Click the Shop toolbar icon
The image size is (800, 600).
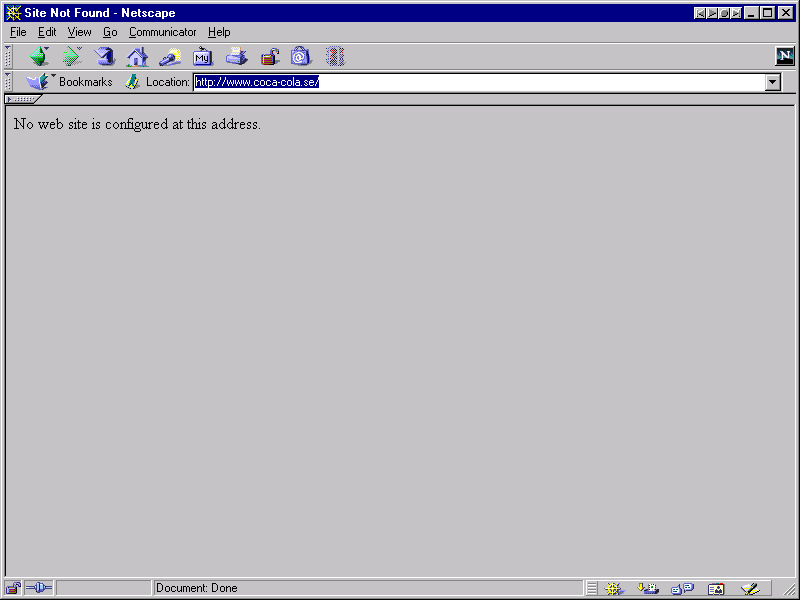tap(301, 56)
